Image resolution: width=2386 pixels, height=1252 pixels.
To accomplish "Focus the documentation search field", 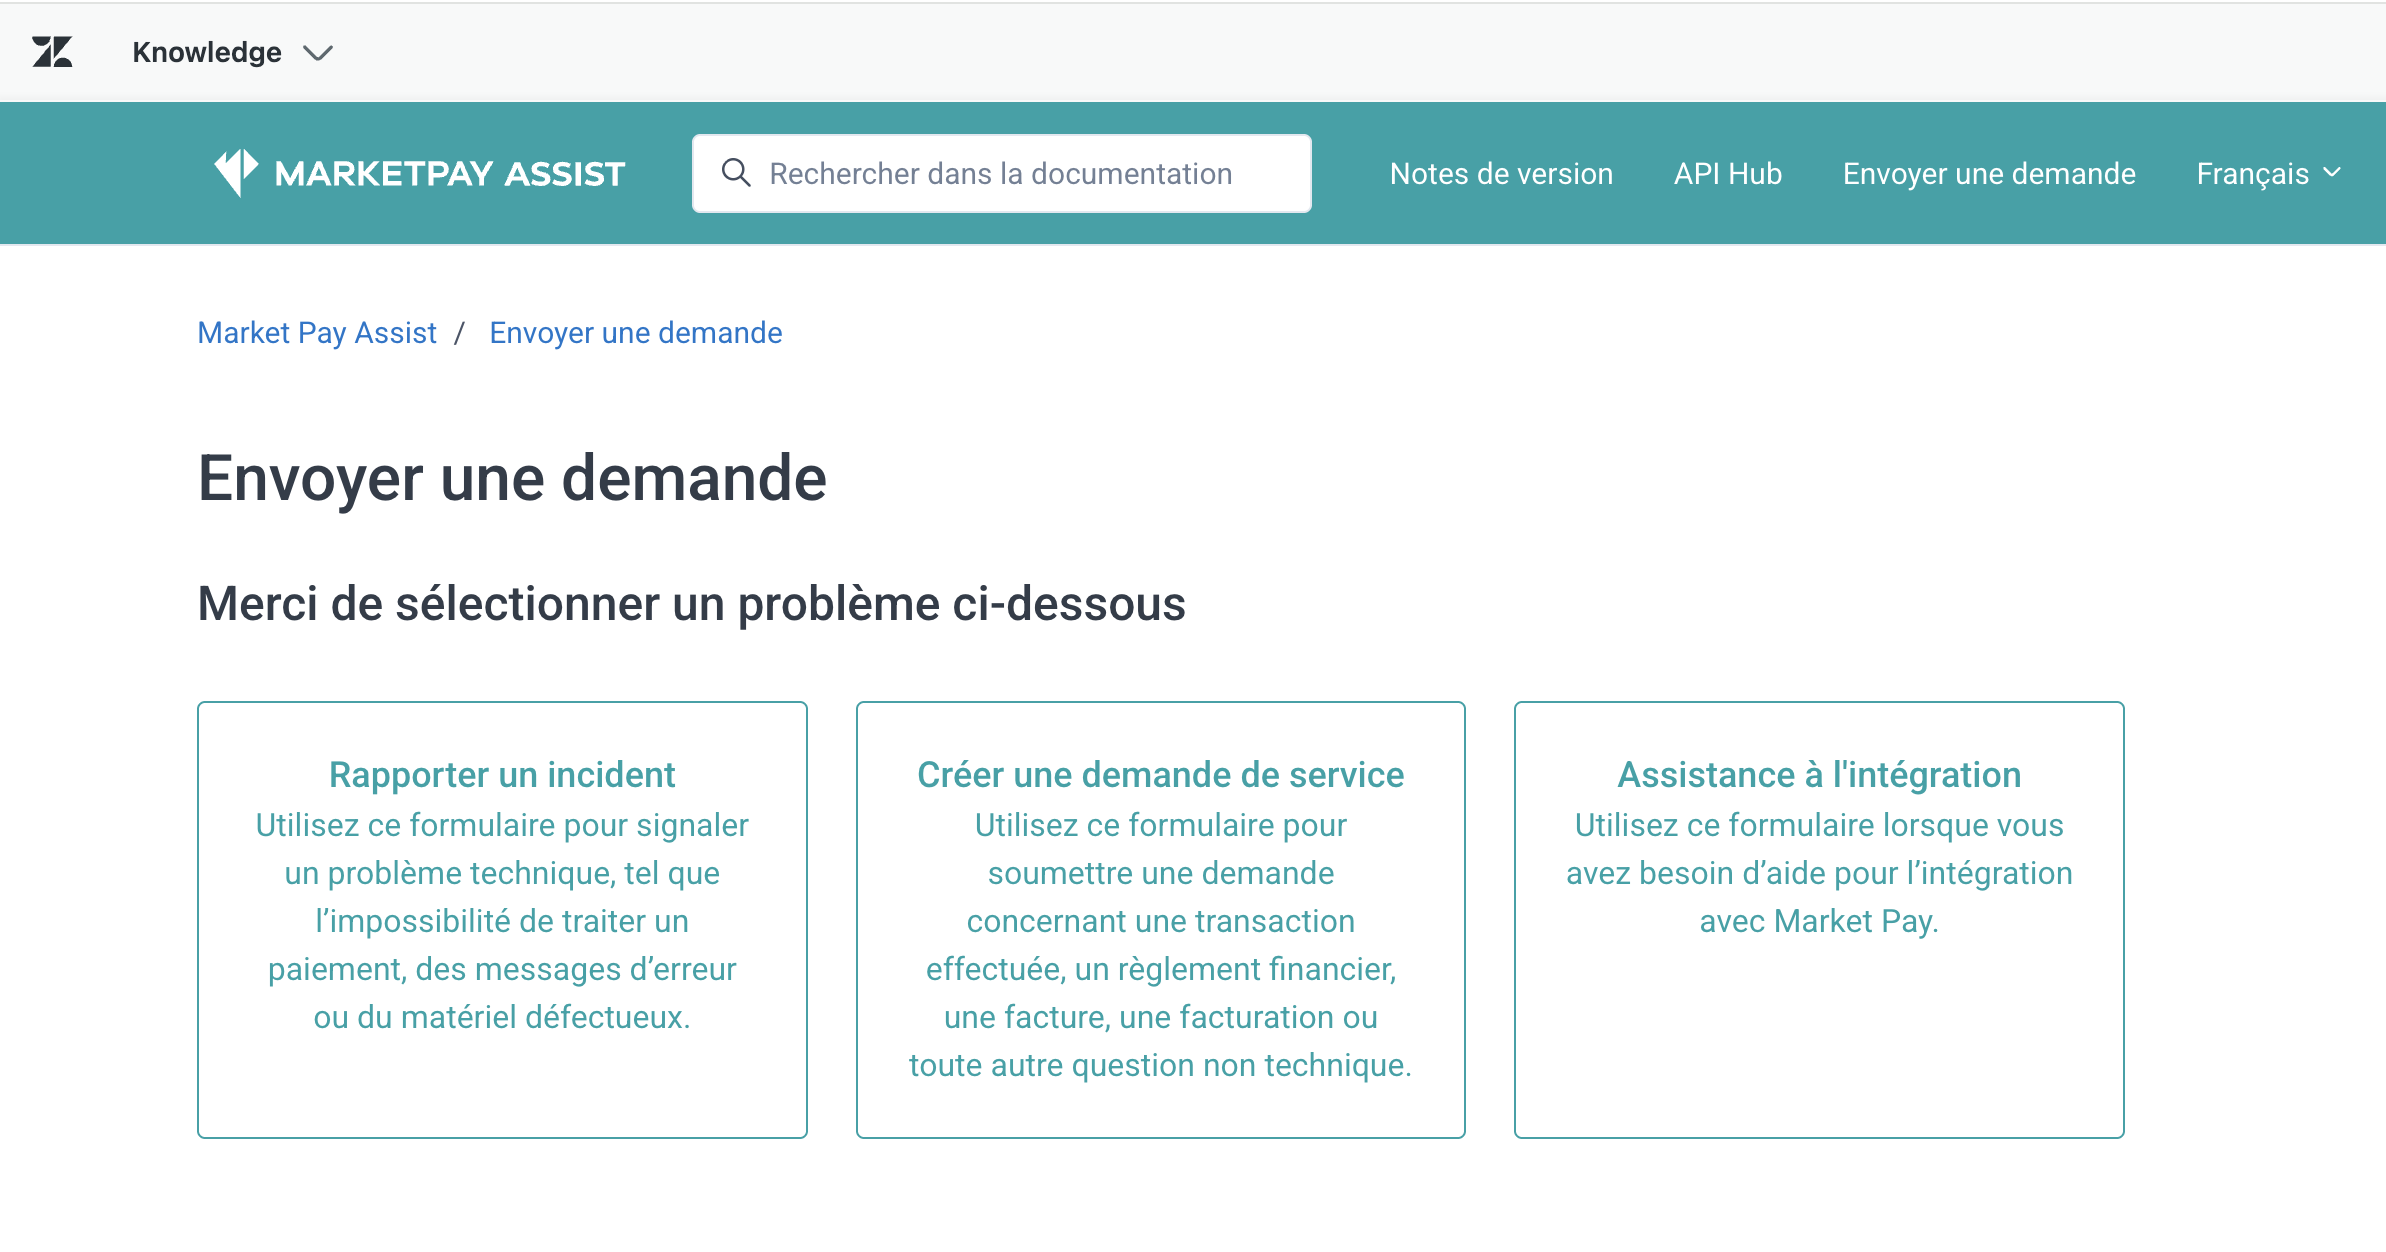I will 1001,173.
